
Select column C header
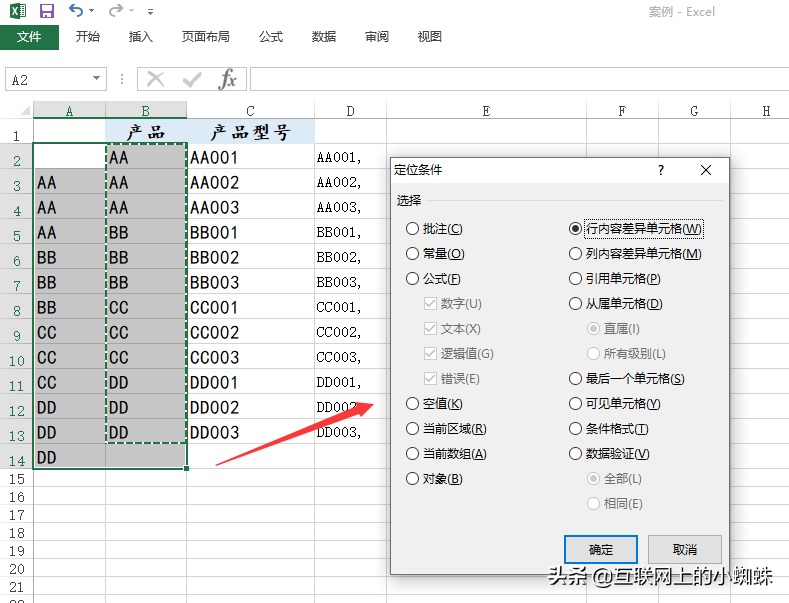point(250,111)
